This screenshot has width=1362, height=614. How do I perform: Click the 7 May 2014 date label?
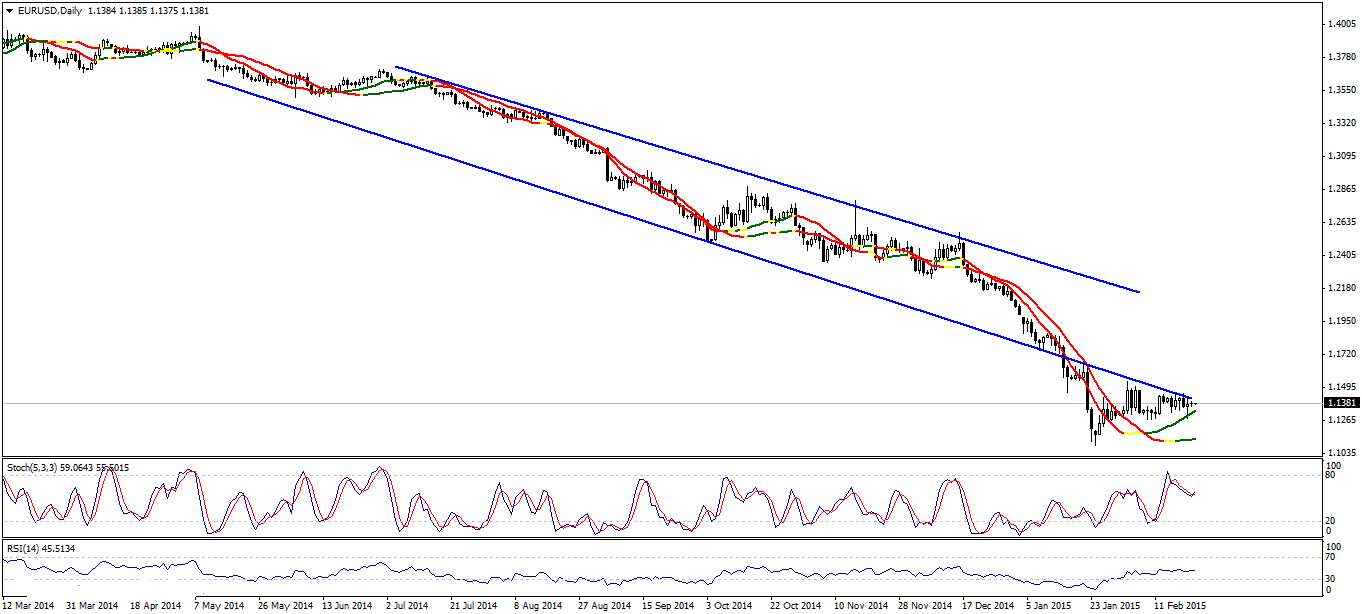[x=217, y=605]
